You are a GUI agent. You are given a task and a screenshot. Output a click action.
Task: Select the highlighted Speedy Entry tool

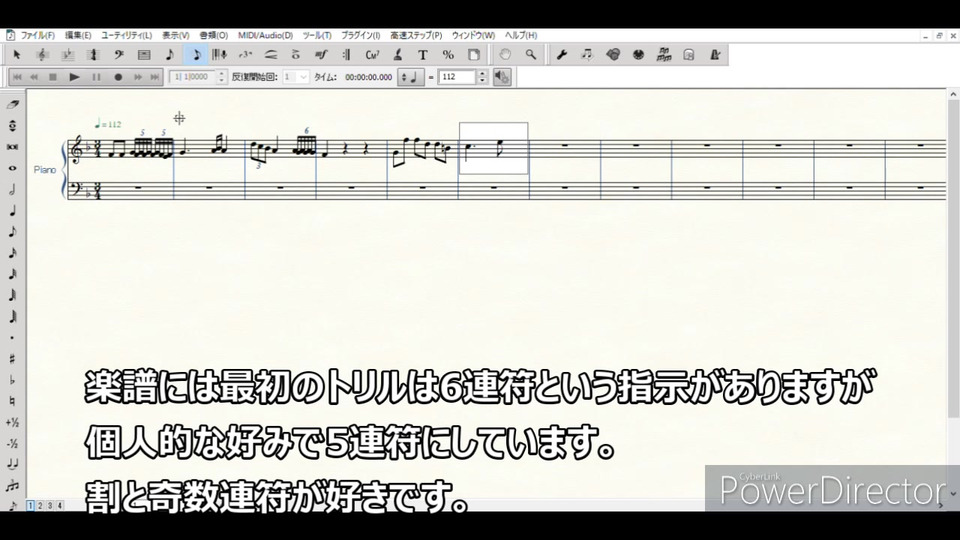pyautogui.click(x=196, y=55)
